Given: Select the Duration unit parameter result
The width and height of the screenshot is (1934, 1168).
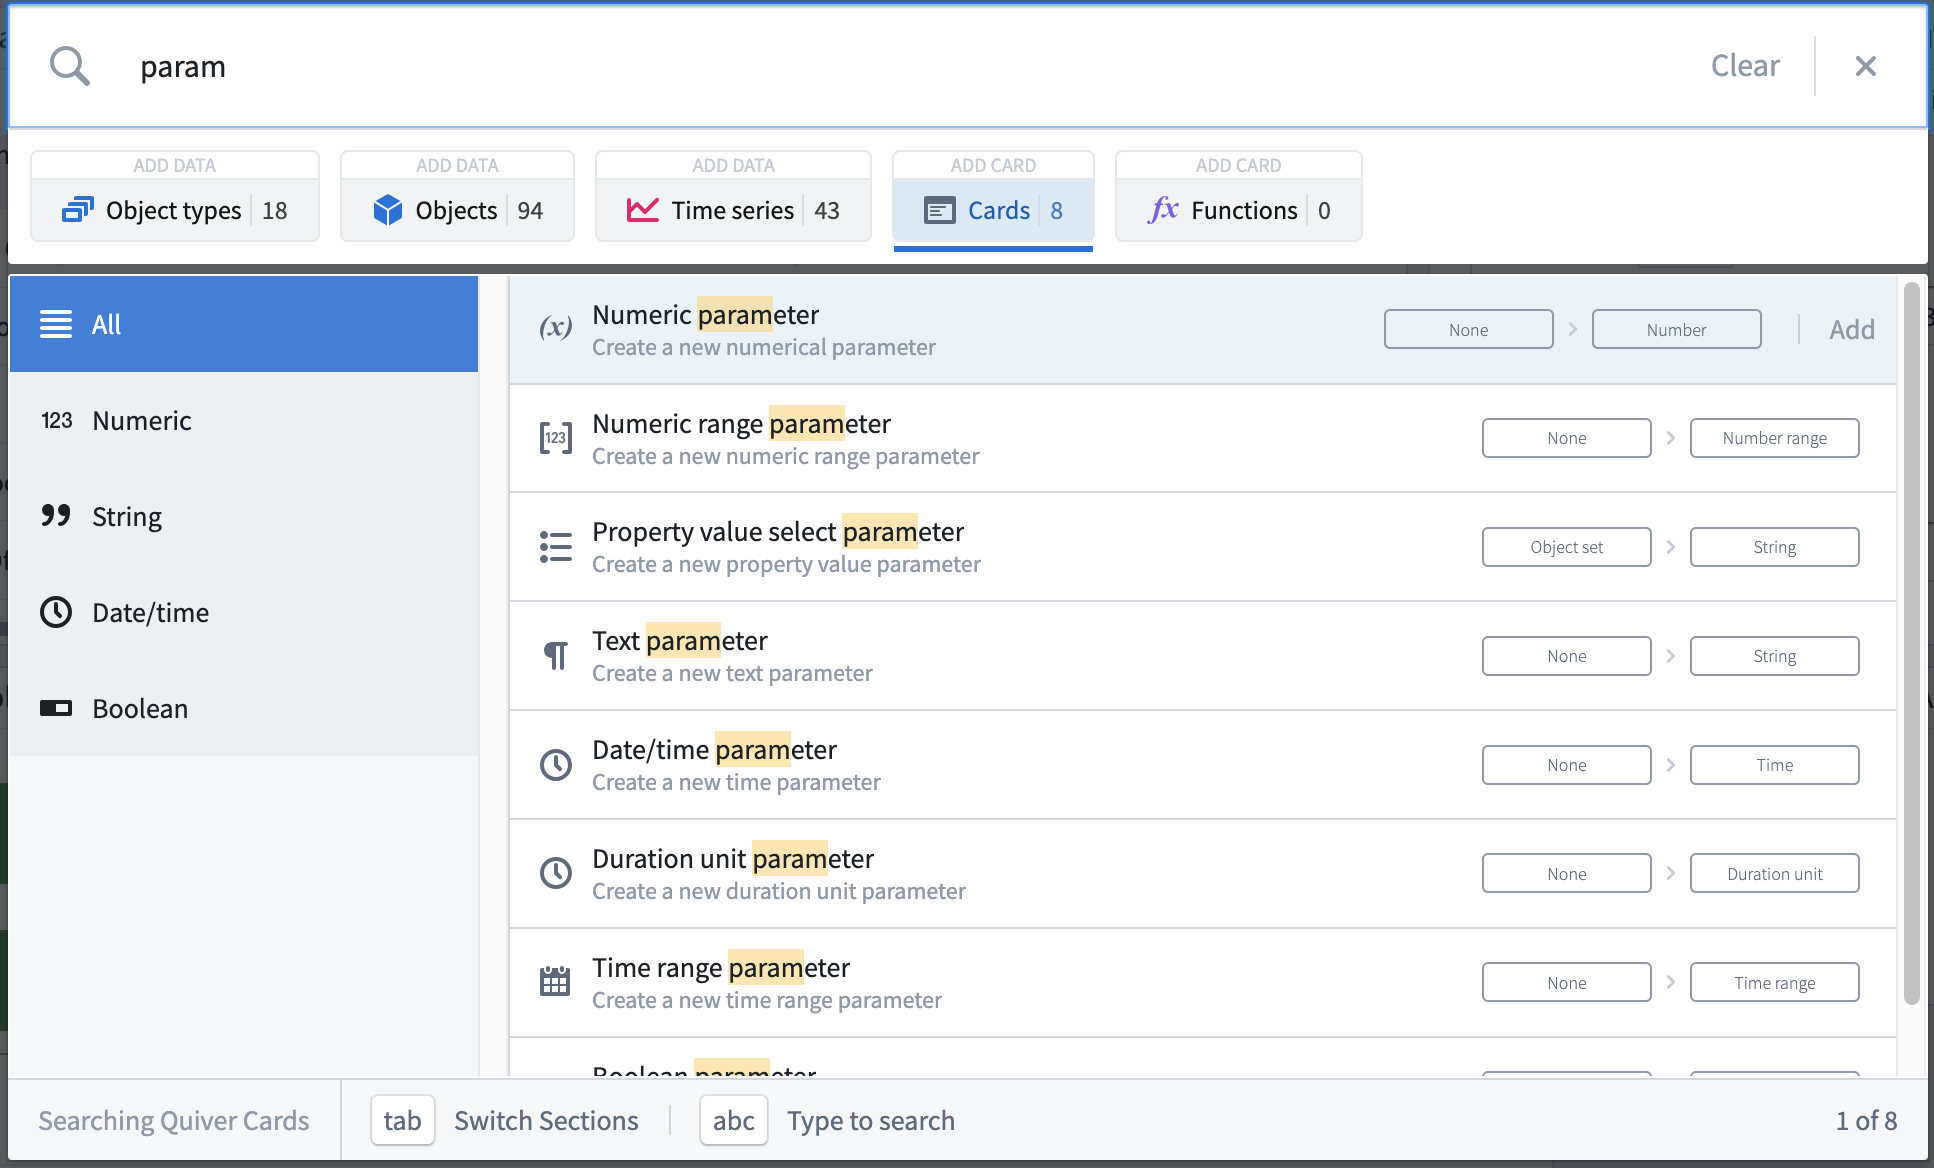Looking at the screenshot, I should (x=1203, y=873).
